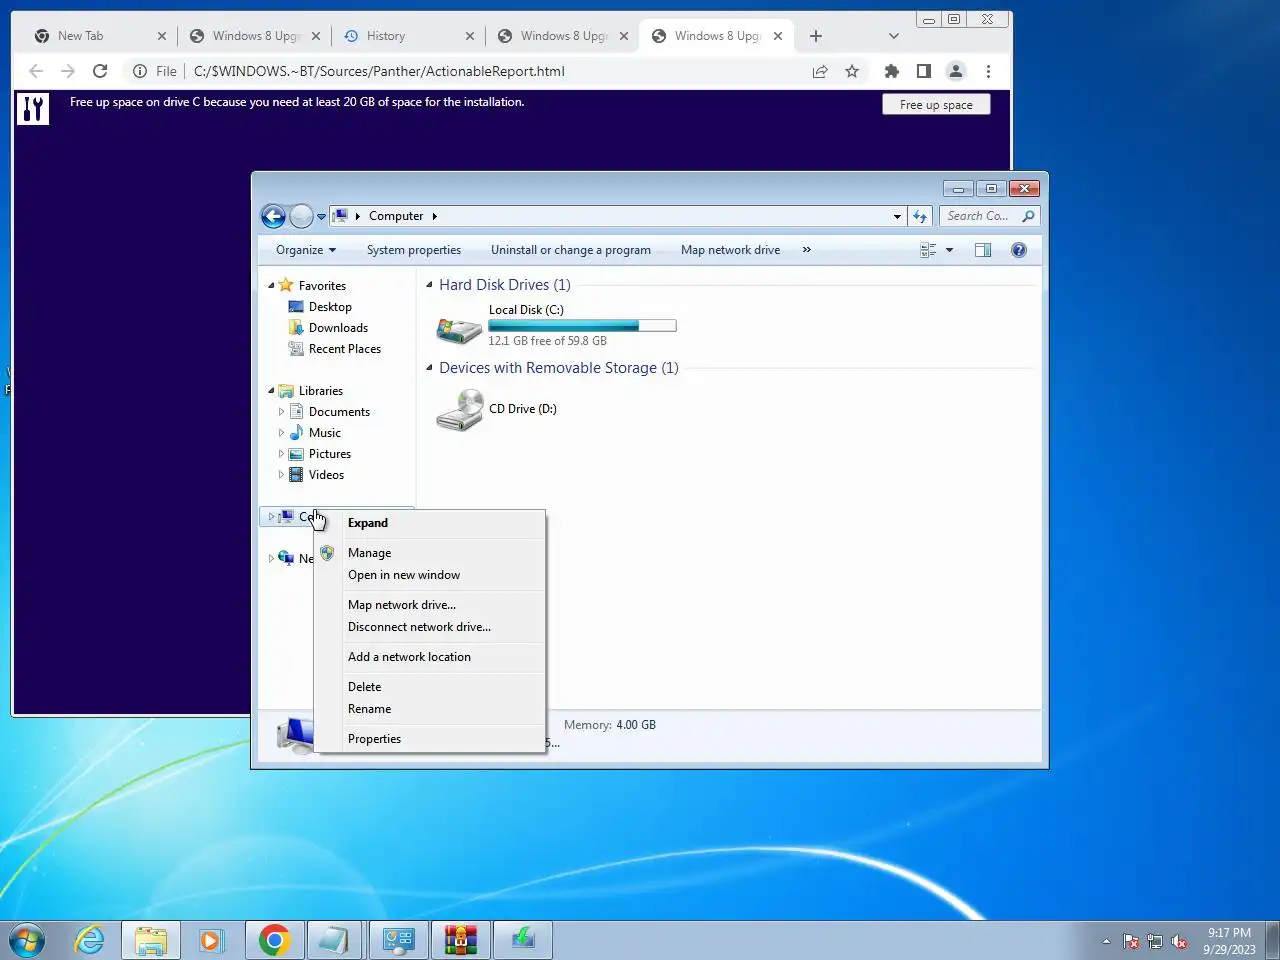Open Windows Explorer taskbar icon
Viewport: 1280px width, 960px height.
pos(151,940)
